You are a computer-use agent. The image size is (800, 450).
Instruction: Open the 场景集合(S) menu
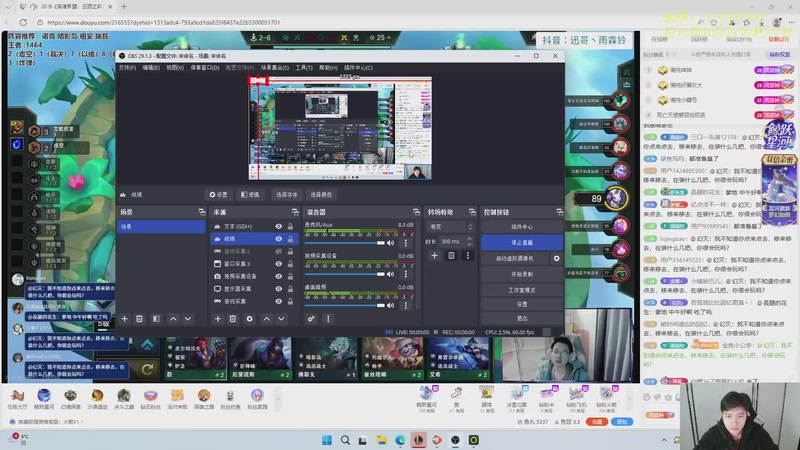tap(274, 68)
